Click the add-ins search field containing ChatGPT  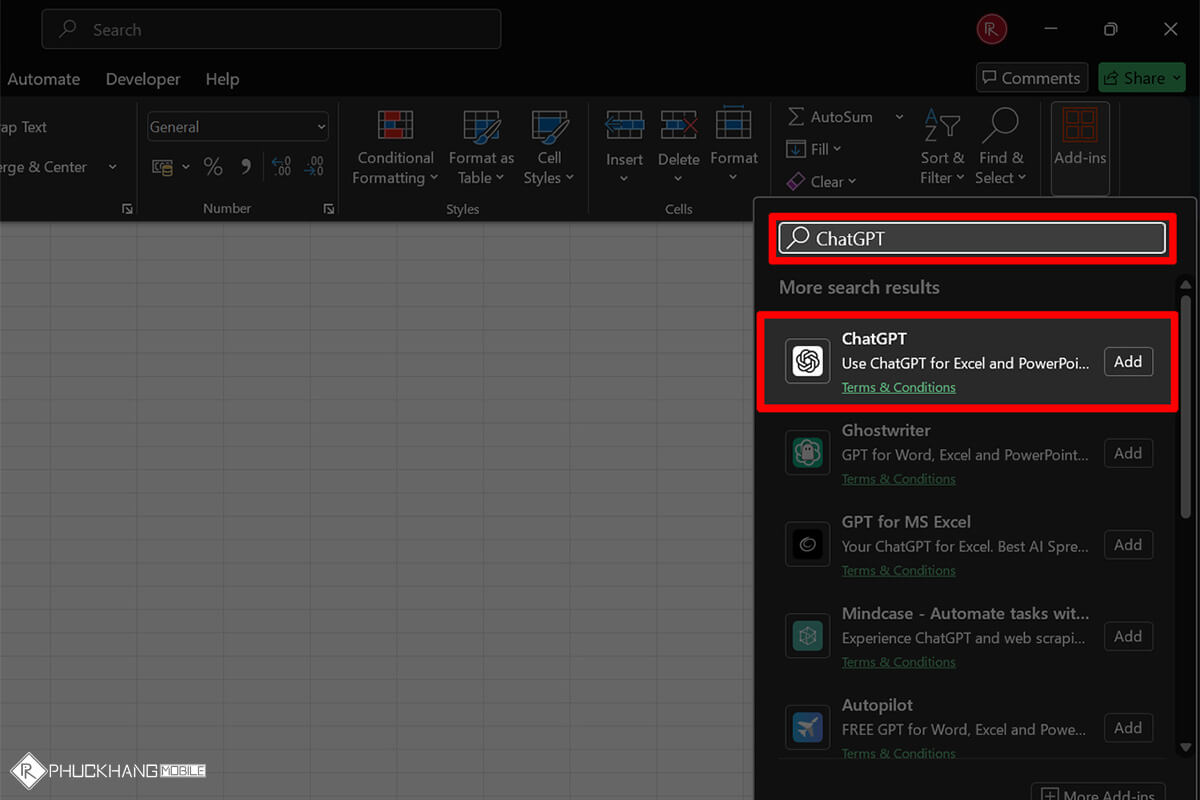click(972, 238)
